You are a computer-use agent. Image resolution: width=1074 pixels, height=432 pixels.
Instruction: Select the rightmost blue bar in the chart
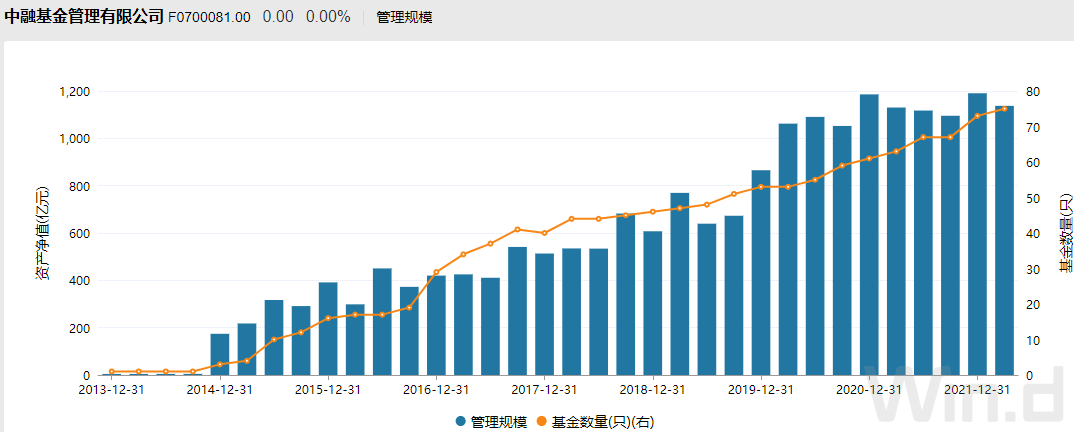tap(1004, 240)
